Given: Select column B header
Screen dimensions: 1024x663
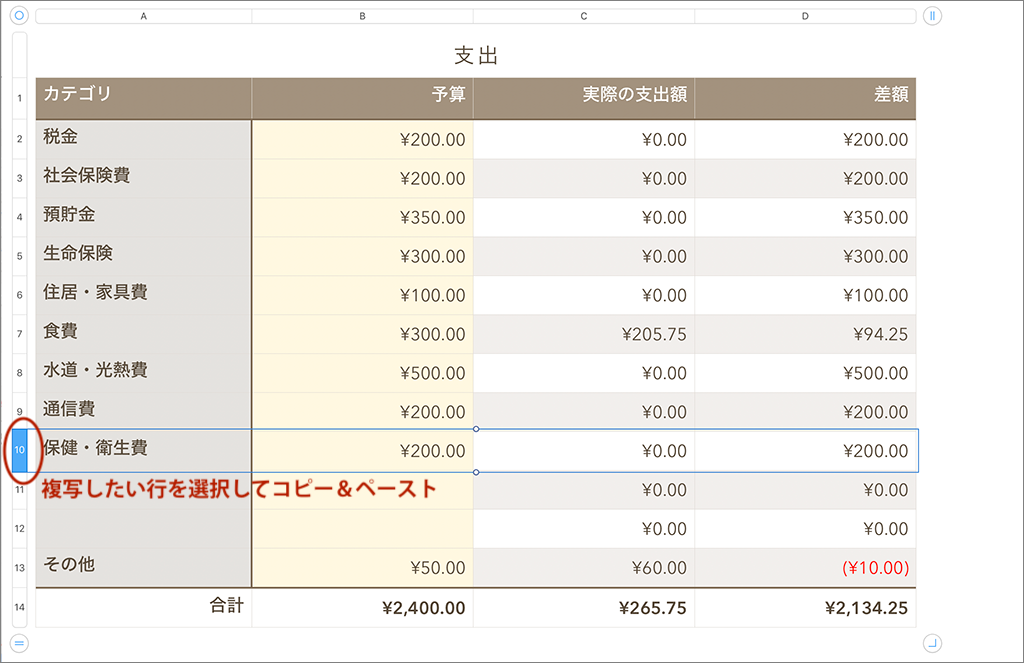Looking at the screenshot, I should [x=362, y=16].
